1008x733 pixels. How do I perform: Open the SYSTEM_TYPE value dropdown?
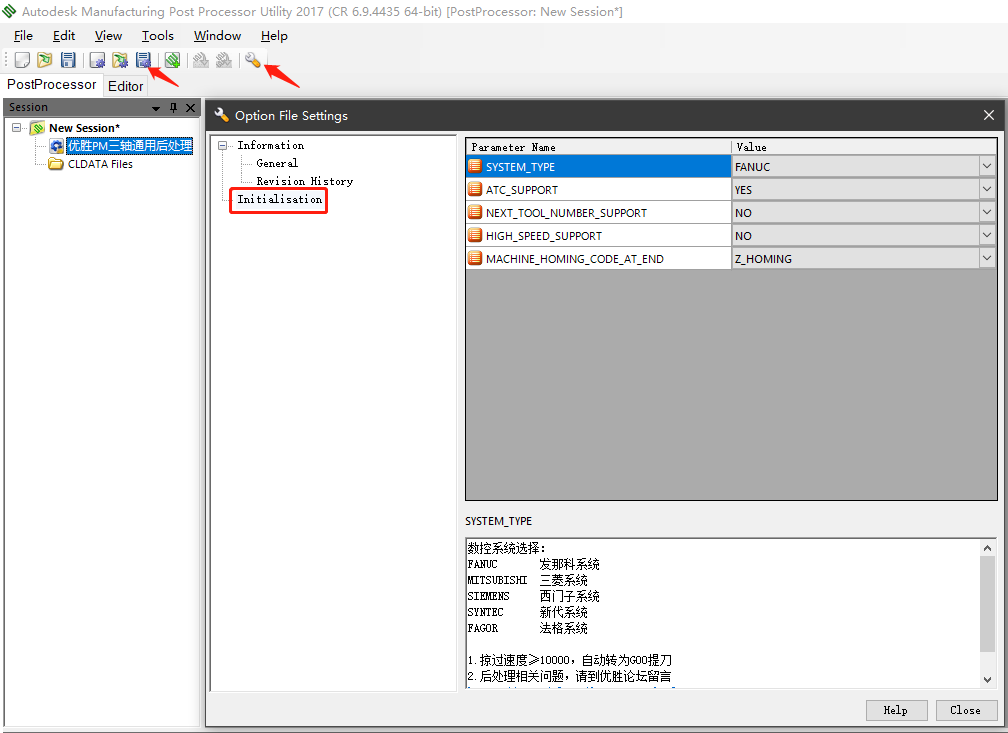click(x=987, y=167)
